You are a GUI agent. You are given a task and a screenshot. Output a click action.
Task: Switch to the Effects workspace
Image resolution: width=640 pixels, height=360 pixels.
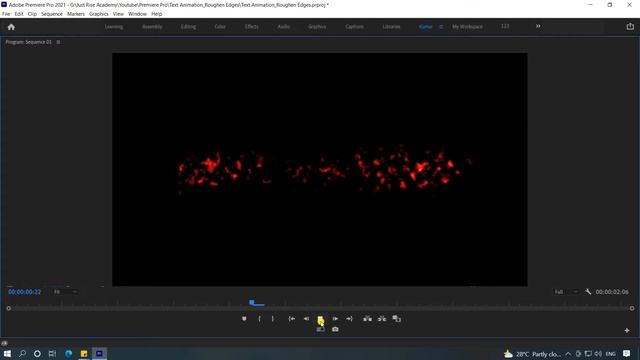tap(251, 27)
